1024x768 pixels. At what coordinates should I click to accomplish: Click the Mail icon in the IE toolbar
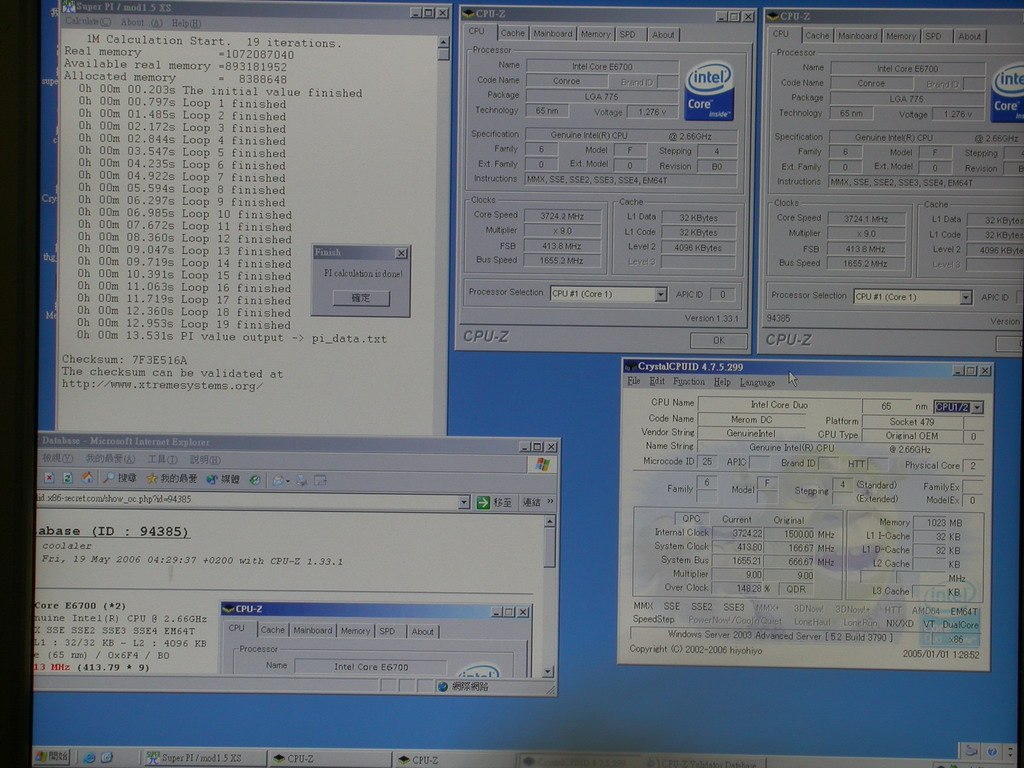tap(278, 481)
